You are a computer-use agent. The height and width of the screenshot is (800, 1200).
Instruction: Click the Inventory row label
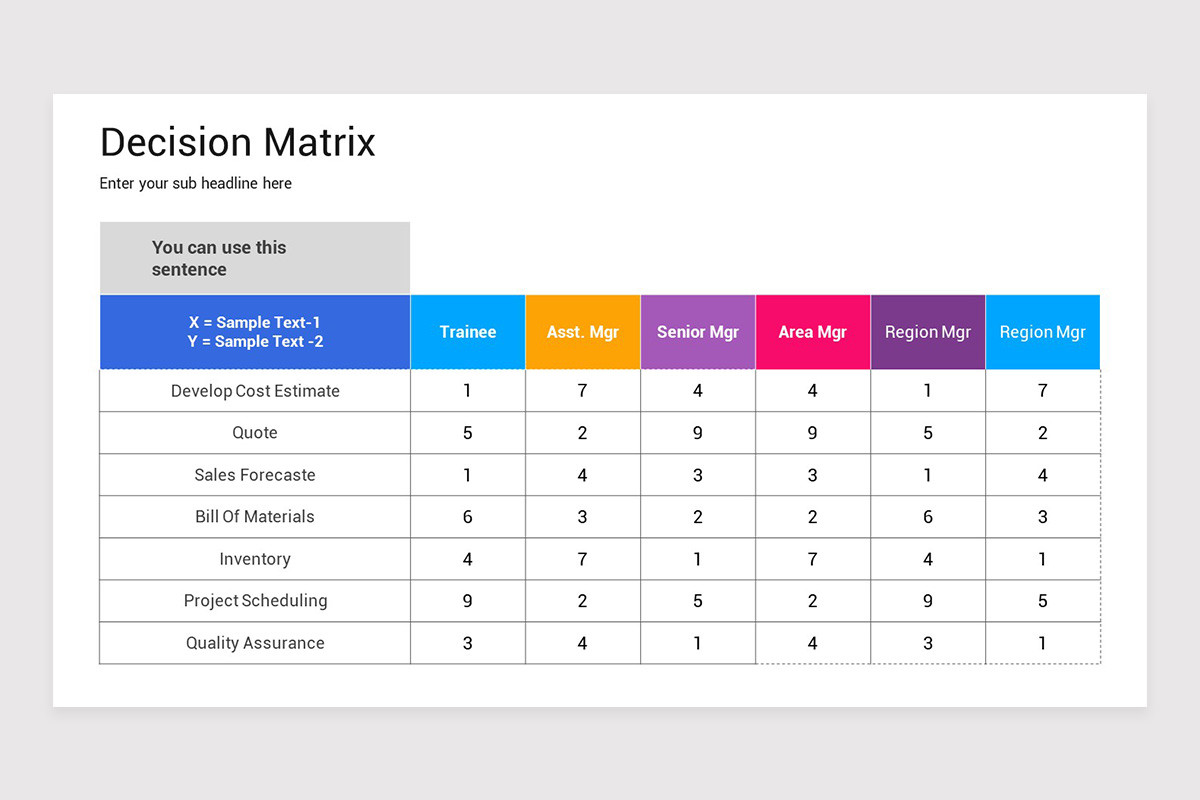(255, 559)
